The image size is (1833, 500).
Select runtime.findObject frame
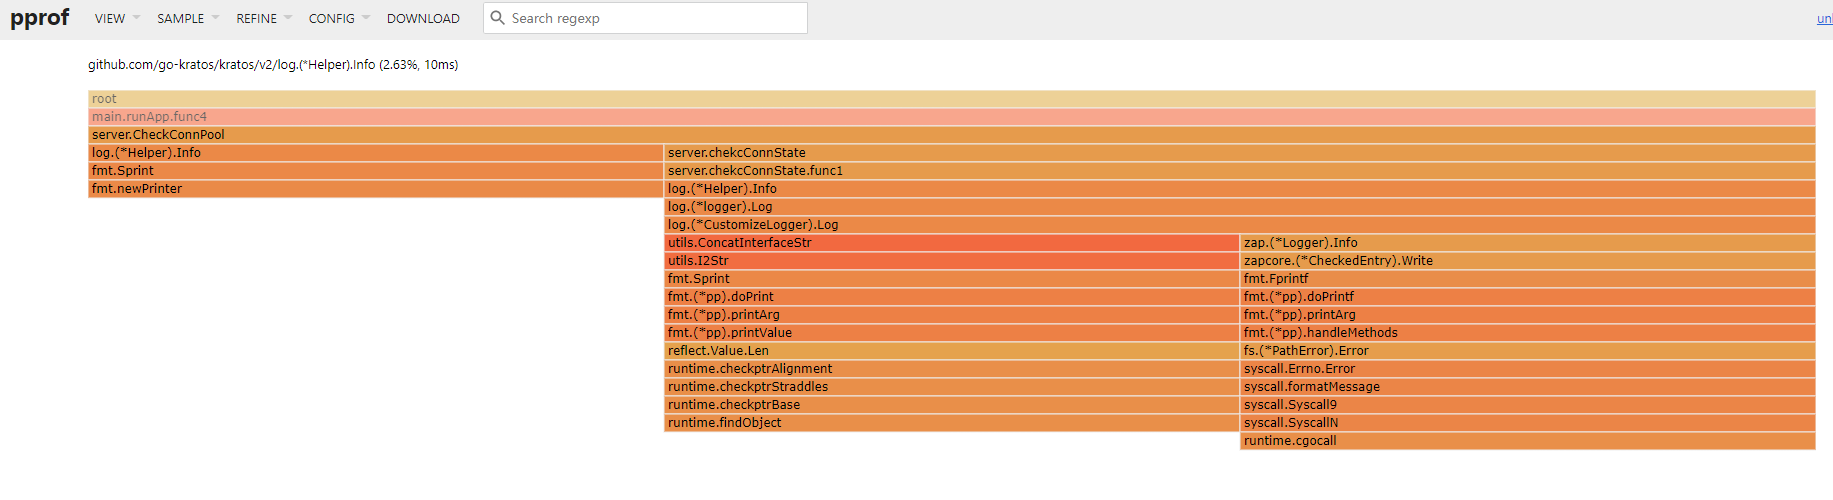click(x=951, y=423)
